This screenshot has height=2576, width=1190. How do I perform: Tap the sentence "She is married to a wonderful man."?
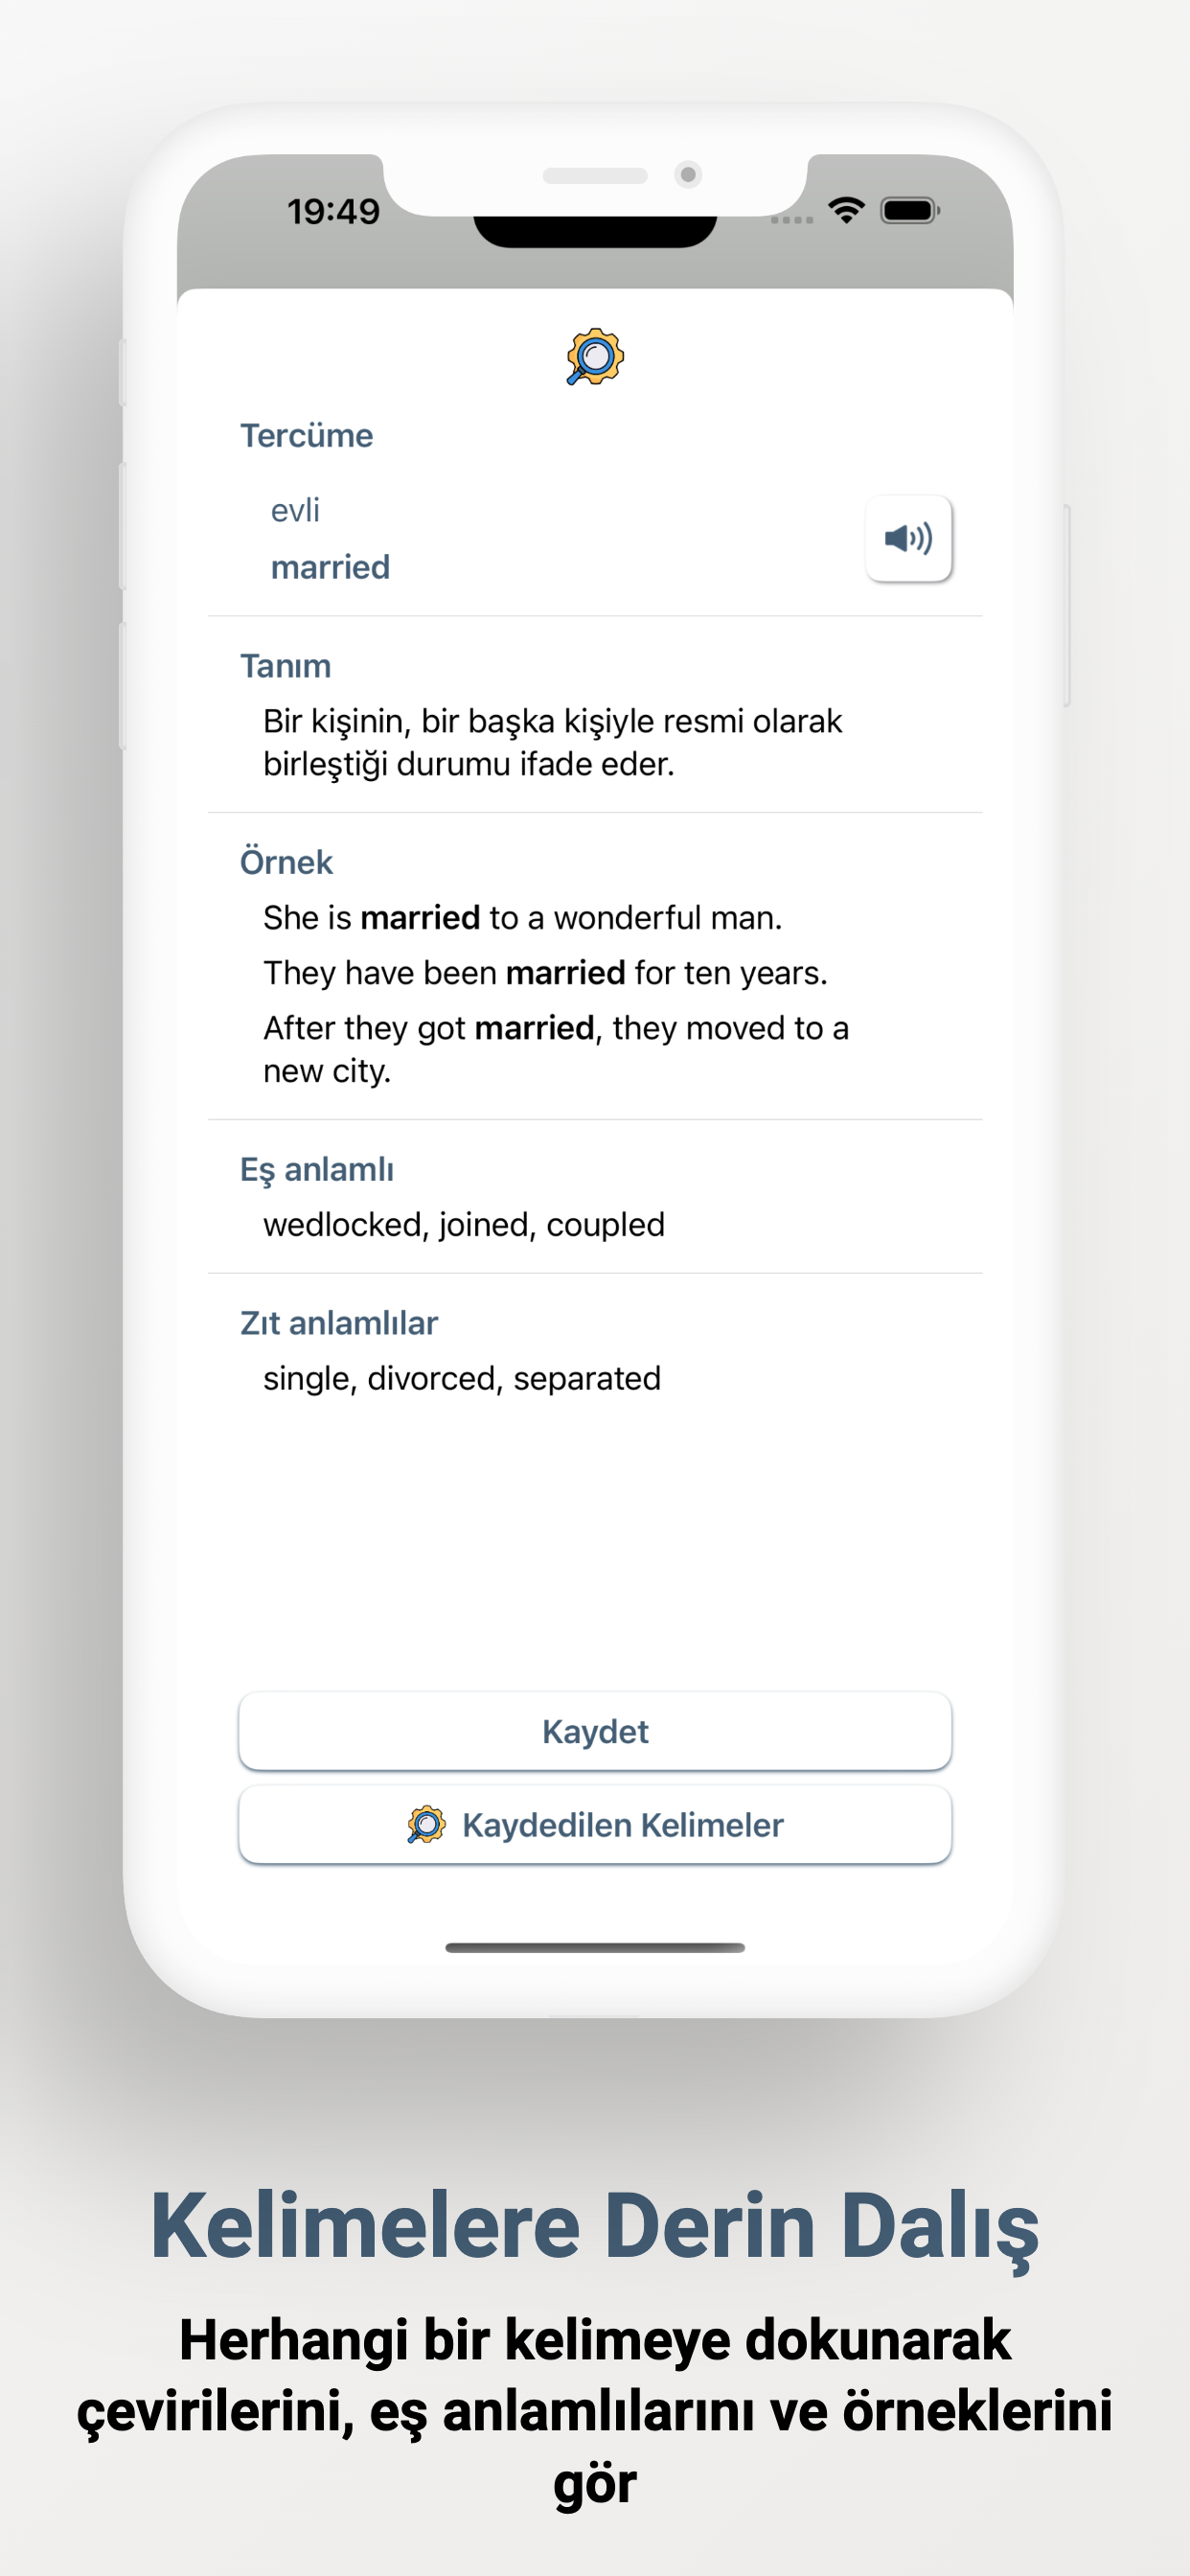[x=522, y=918]
